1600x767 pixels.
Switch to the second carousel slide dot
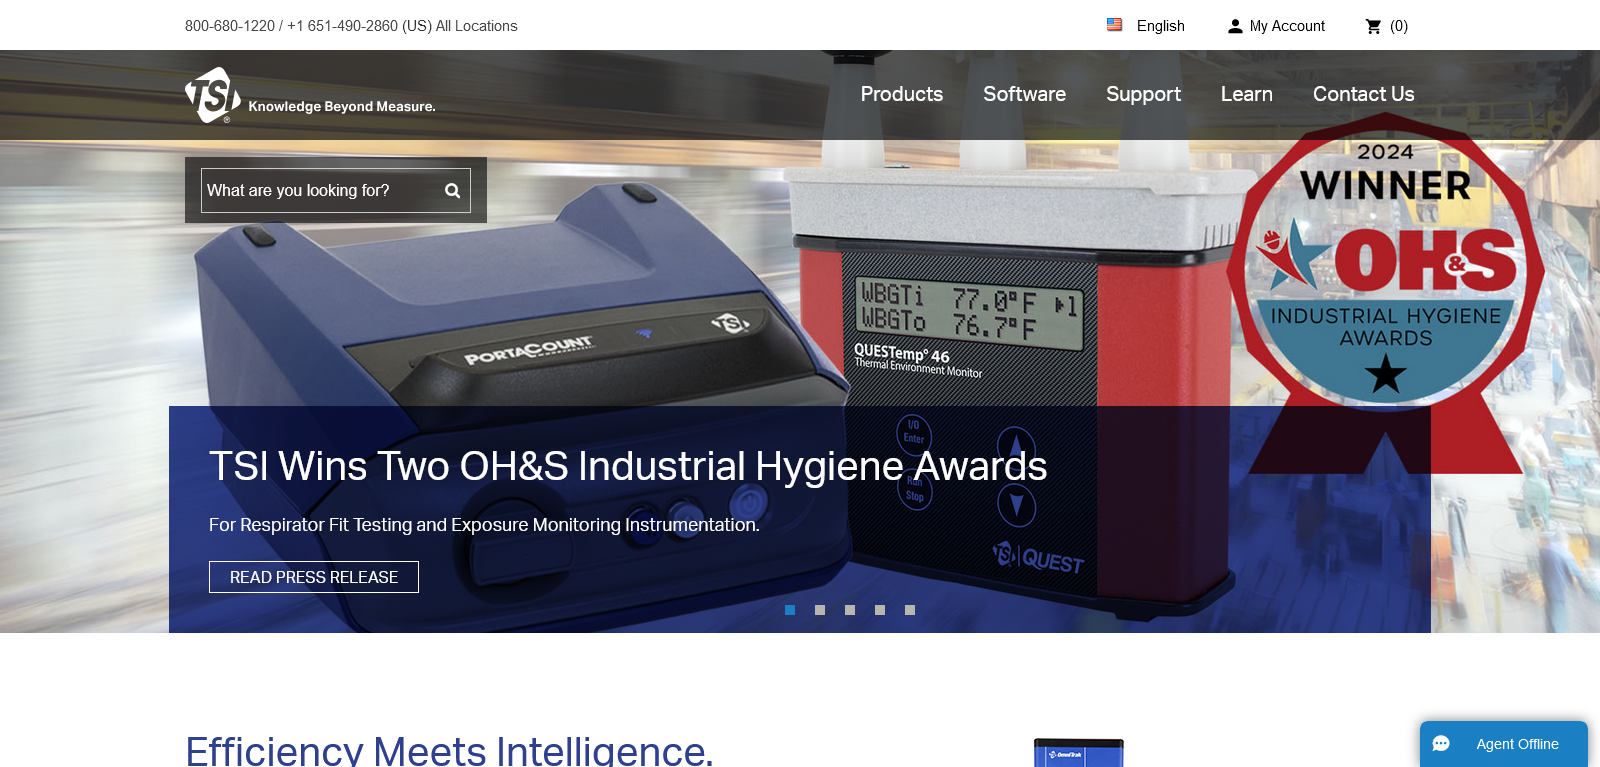820,610
